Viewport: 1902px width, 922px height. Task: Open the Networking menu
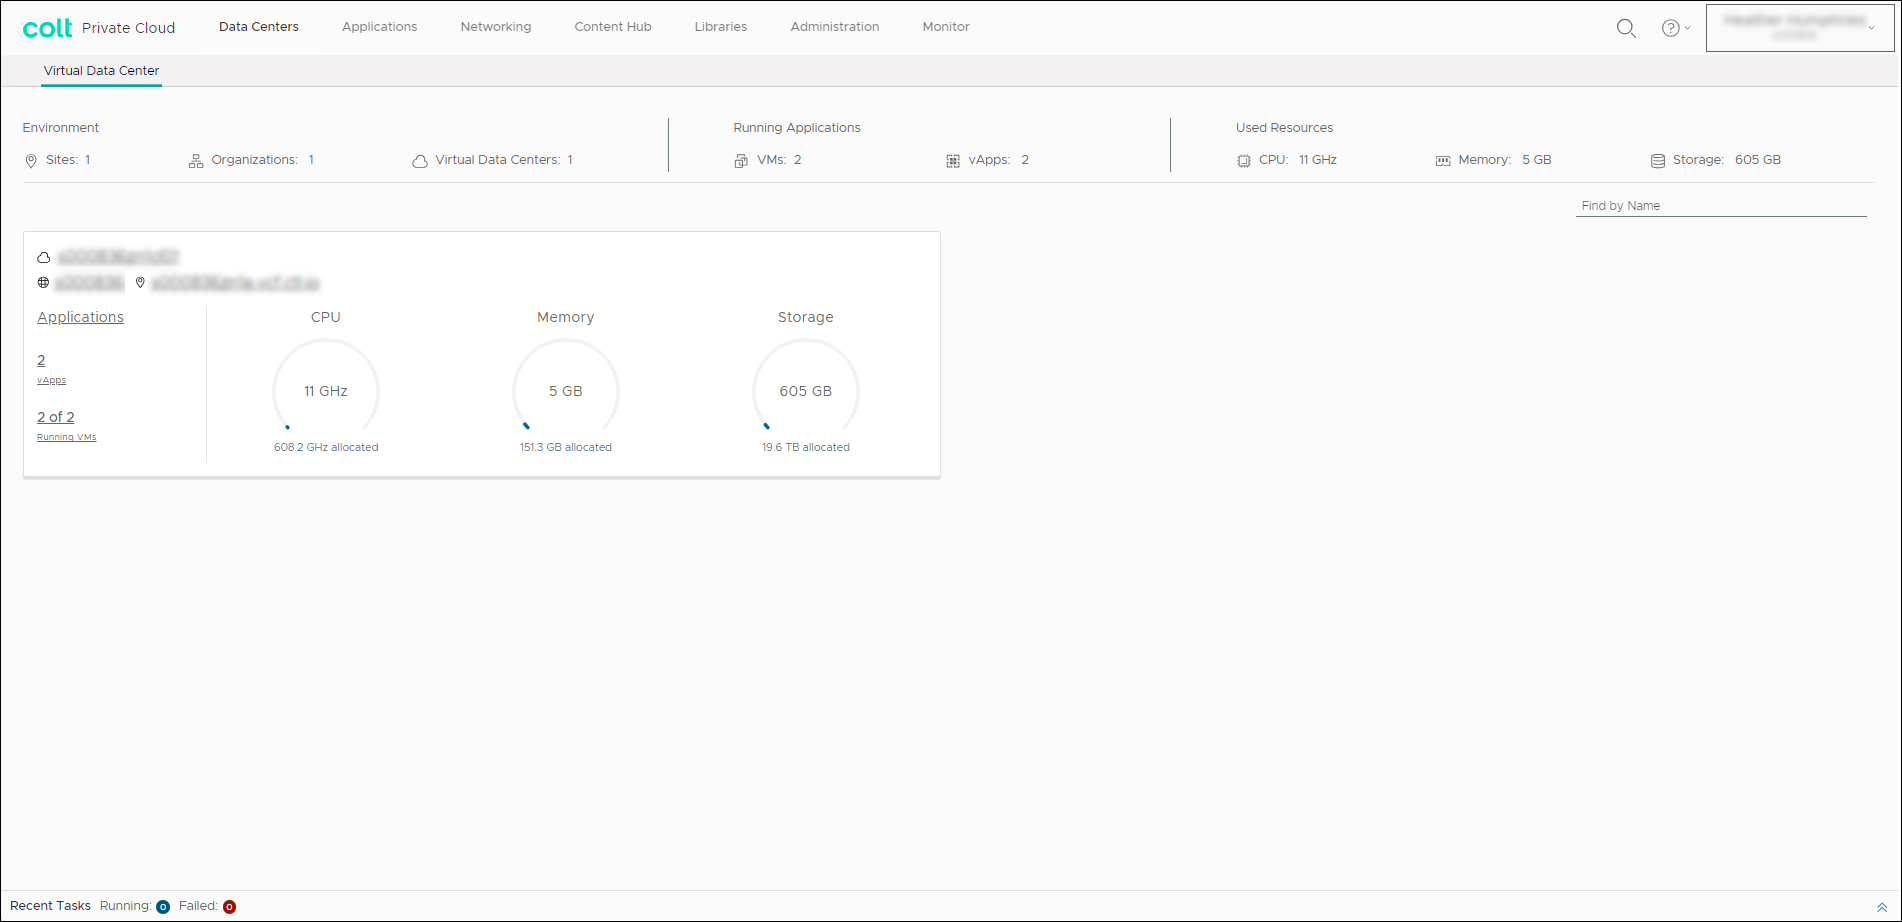[x=496, y=27]
